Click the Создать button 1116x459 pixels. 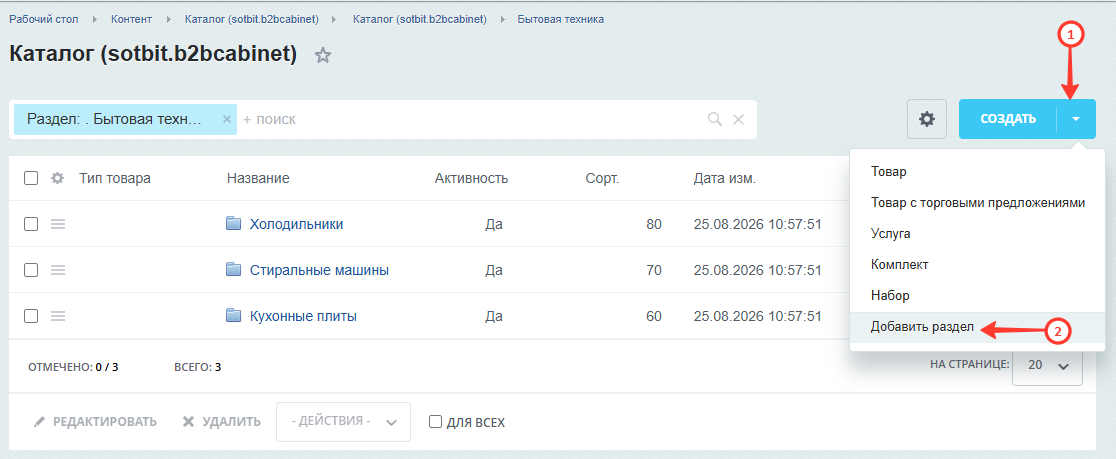pos(1008,119)
